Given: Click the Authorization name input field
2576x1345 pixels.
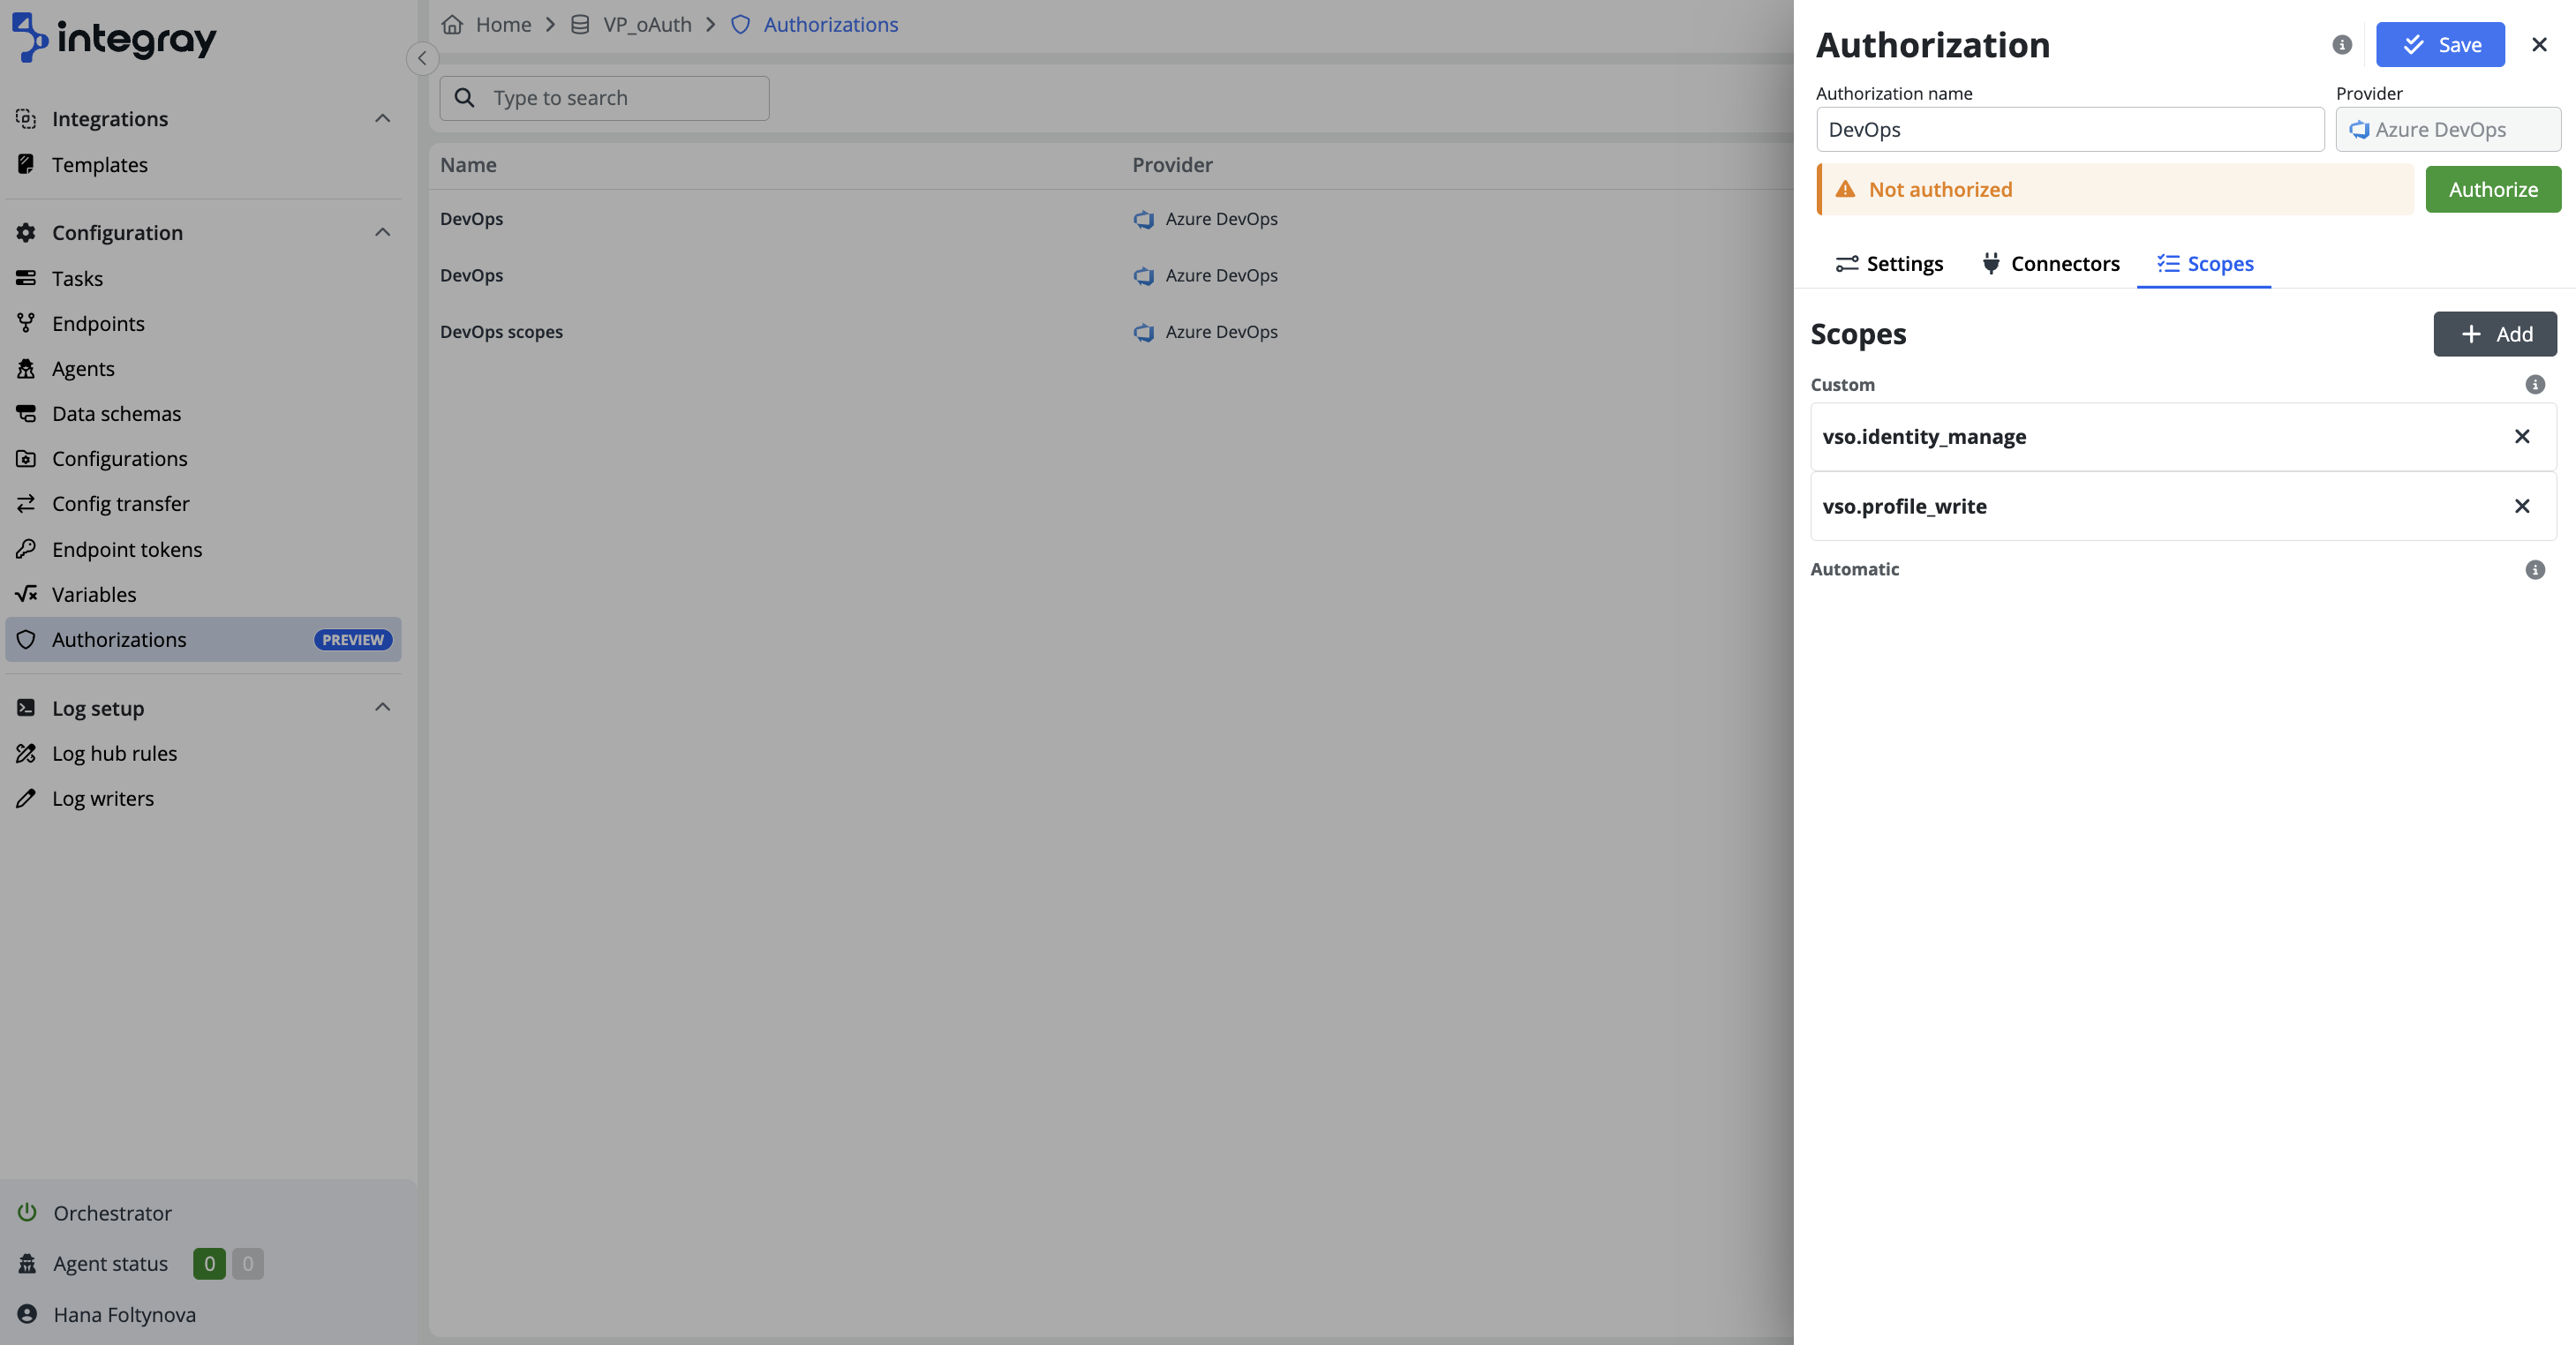Looking at the screenshot, I should [x=2069, y=129].
